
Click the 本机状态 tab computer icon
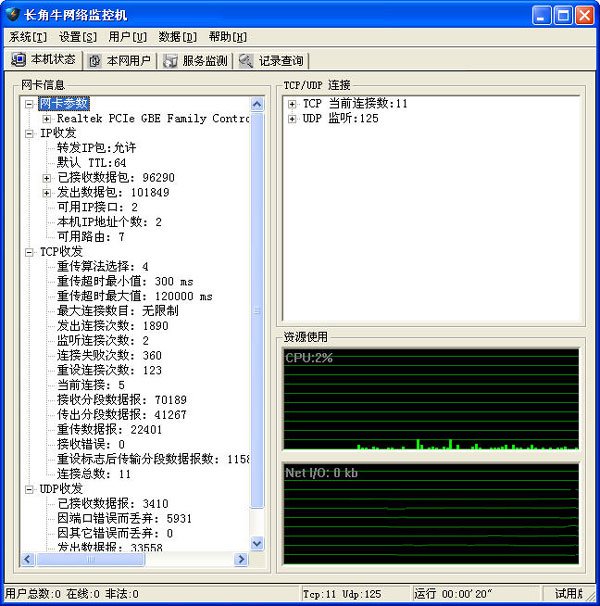(18, 60)
